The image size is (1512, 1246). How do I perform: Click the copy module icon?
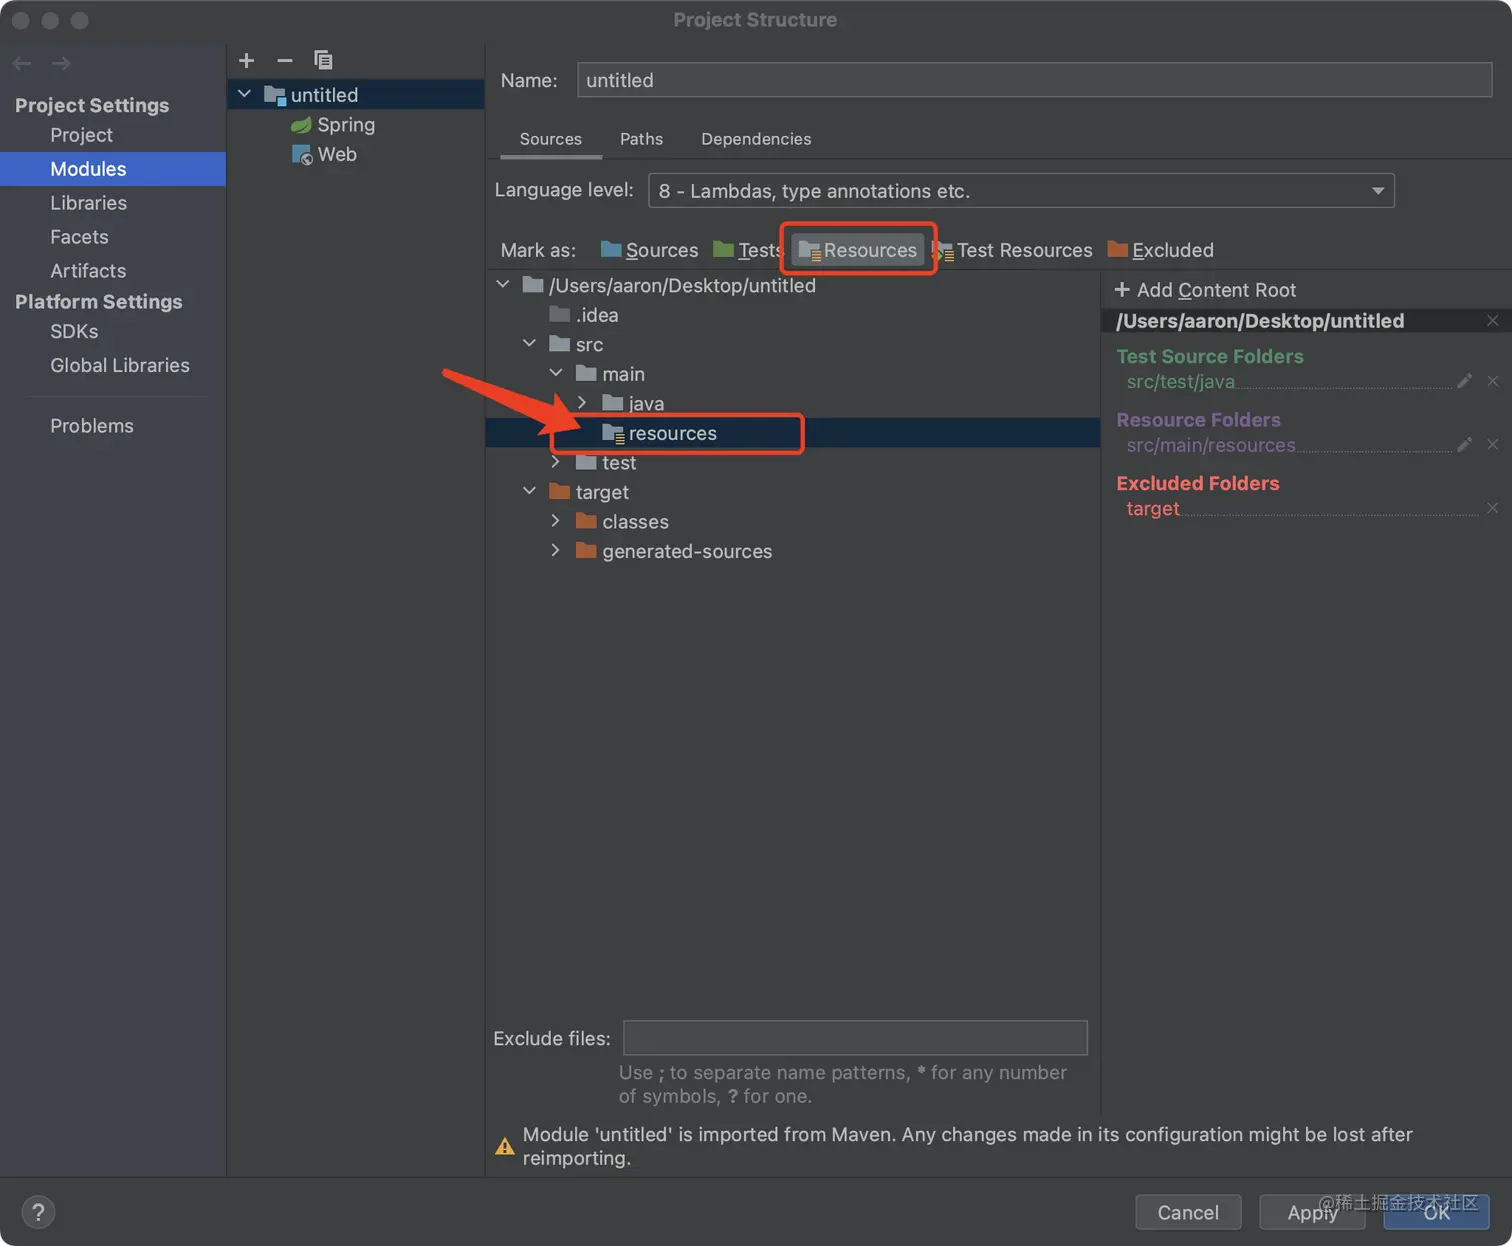point(323,61)
